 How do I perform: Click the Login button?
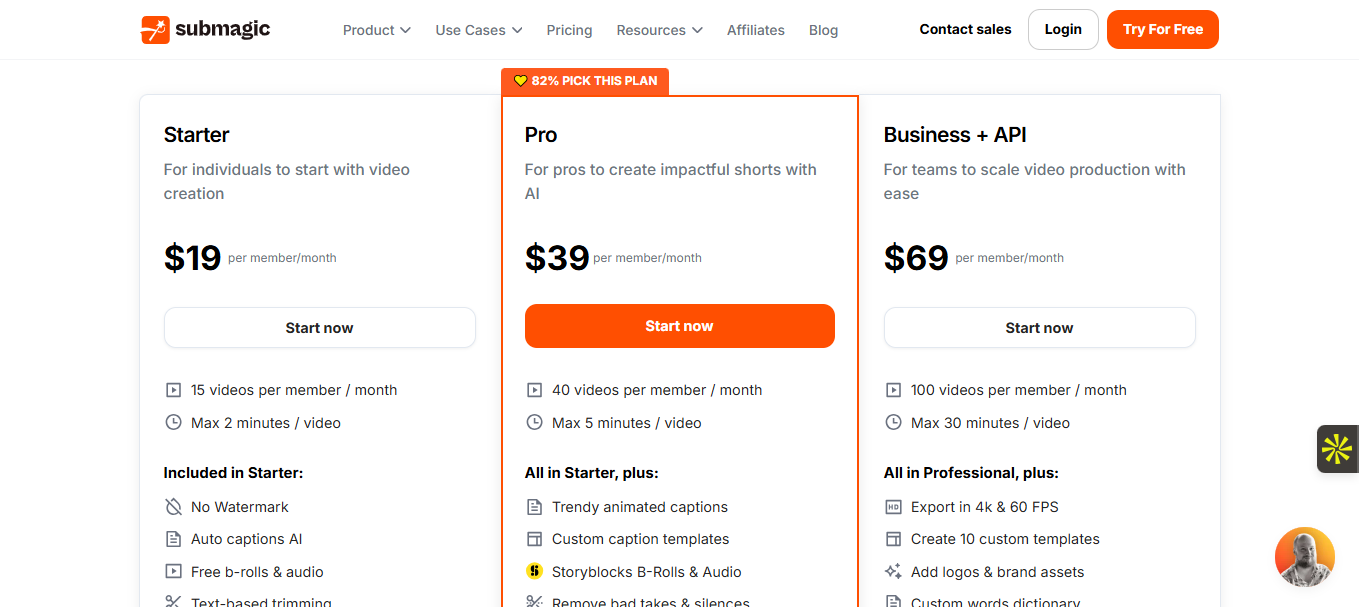1063,30
